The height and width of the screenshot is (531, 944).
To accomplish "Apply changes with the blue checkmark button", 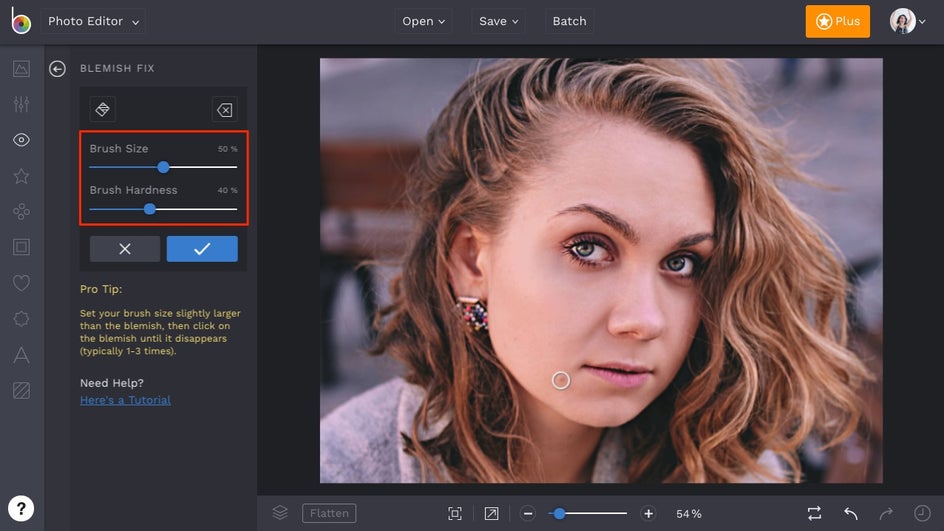I will pos(202,249).
